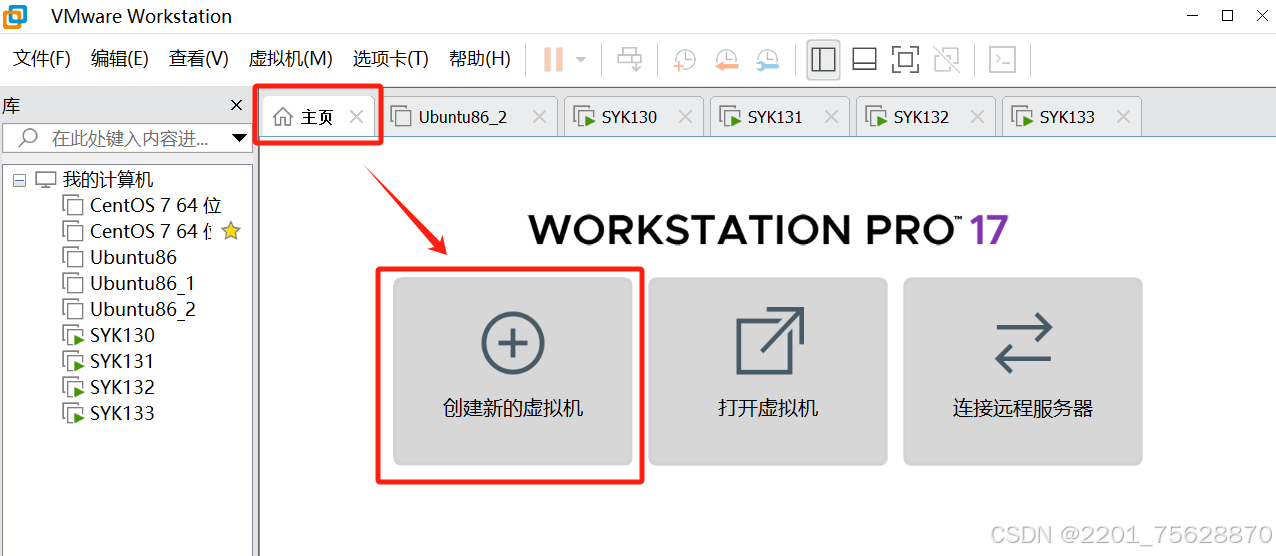Click the library search input field
1276x556 pixels.
(126, 138)
